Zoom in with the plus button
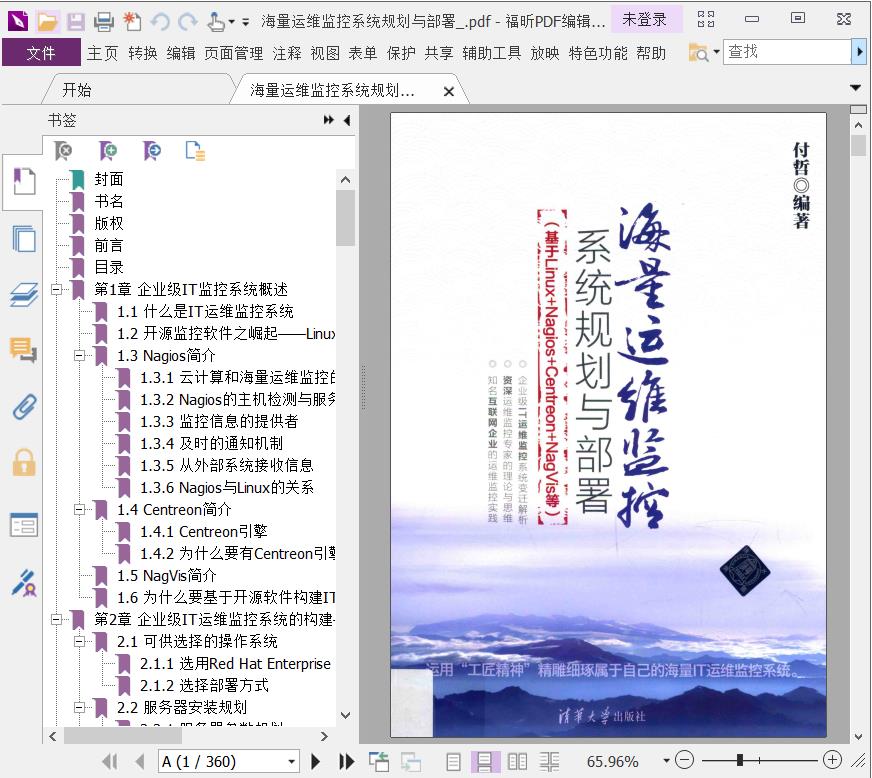872x778 pixels. pos(832,760)
